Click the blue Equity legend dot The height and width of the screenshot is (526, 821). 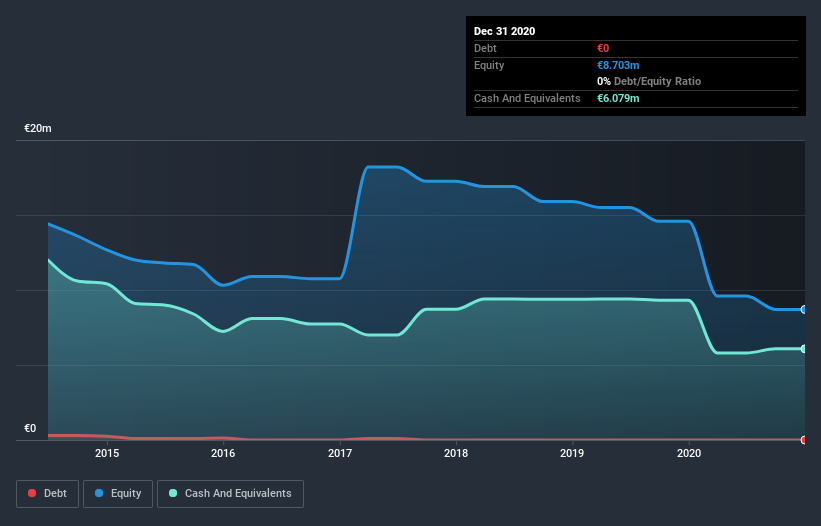tap(99, 493)
